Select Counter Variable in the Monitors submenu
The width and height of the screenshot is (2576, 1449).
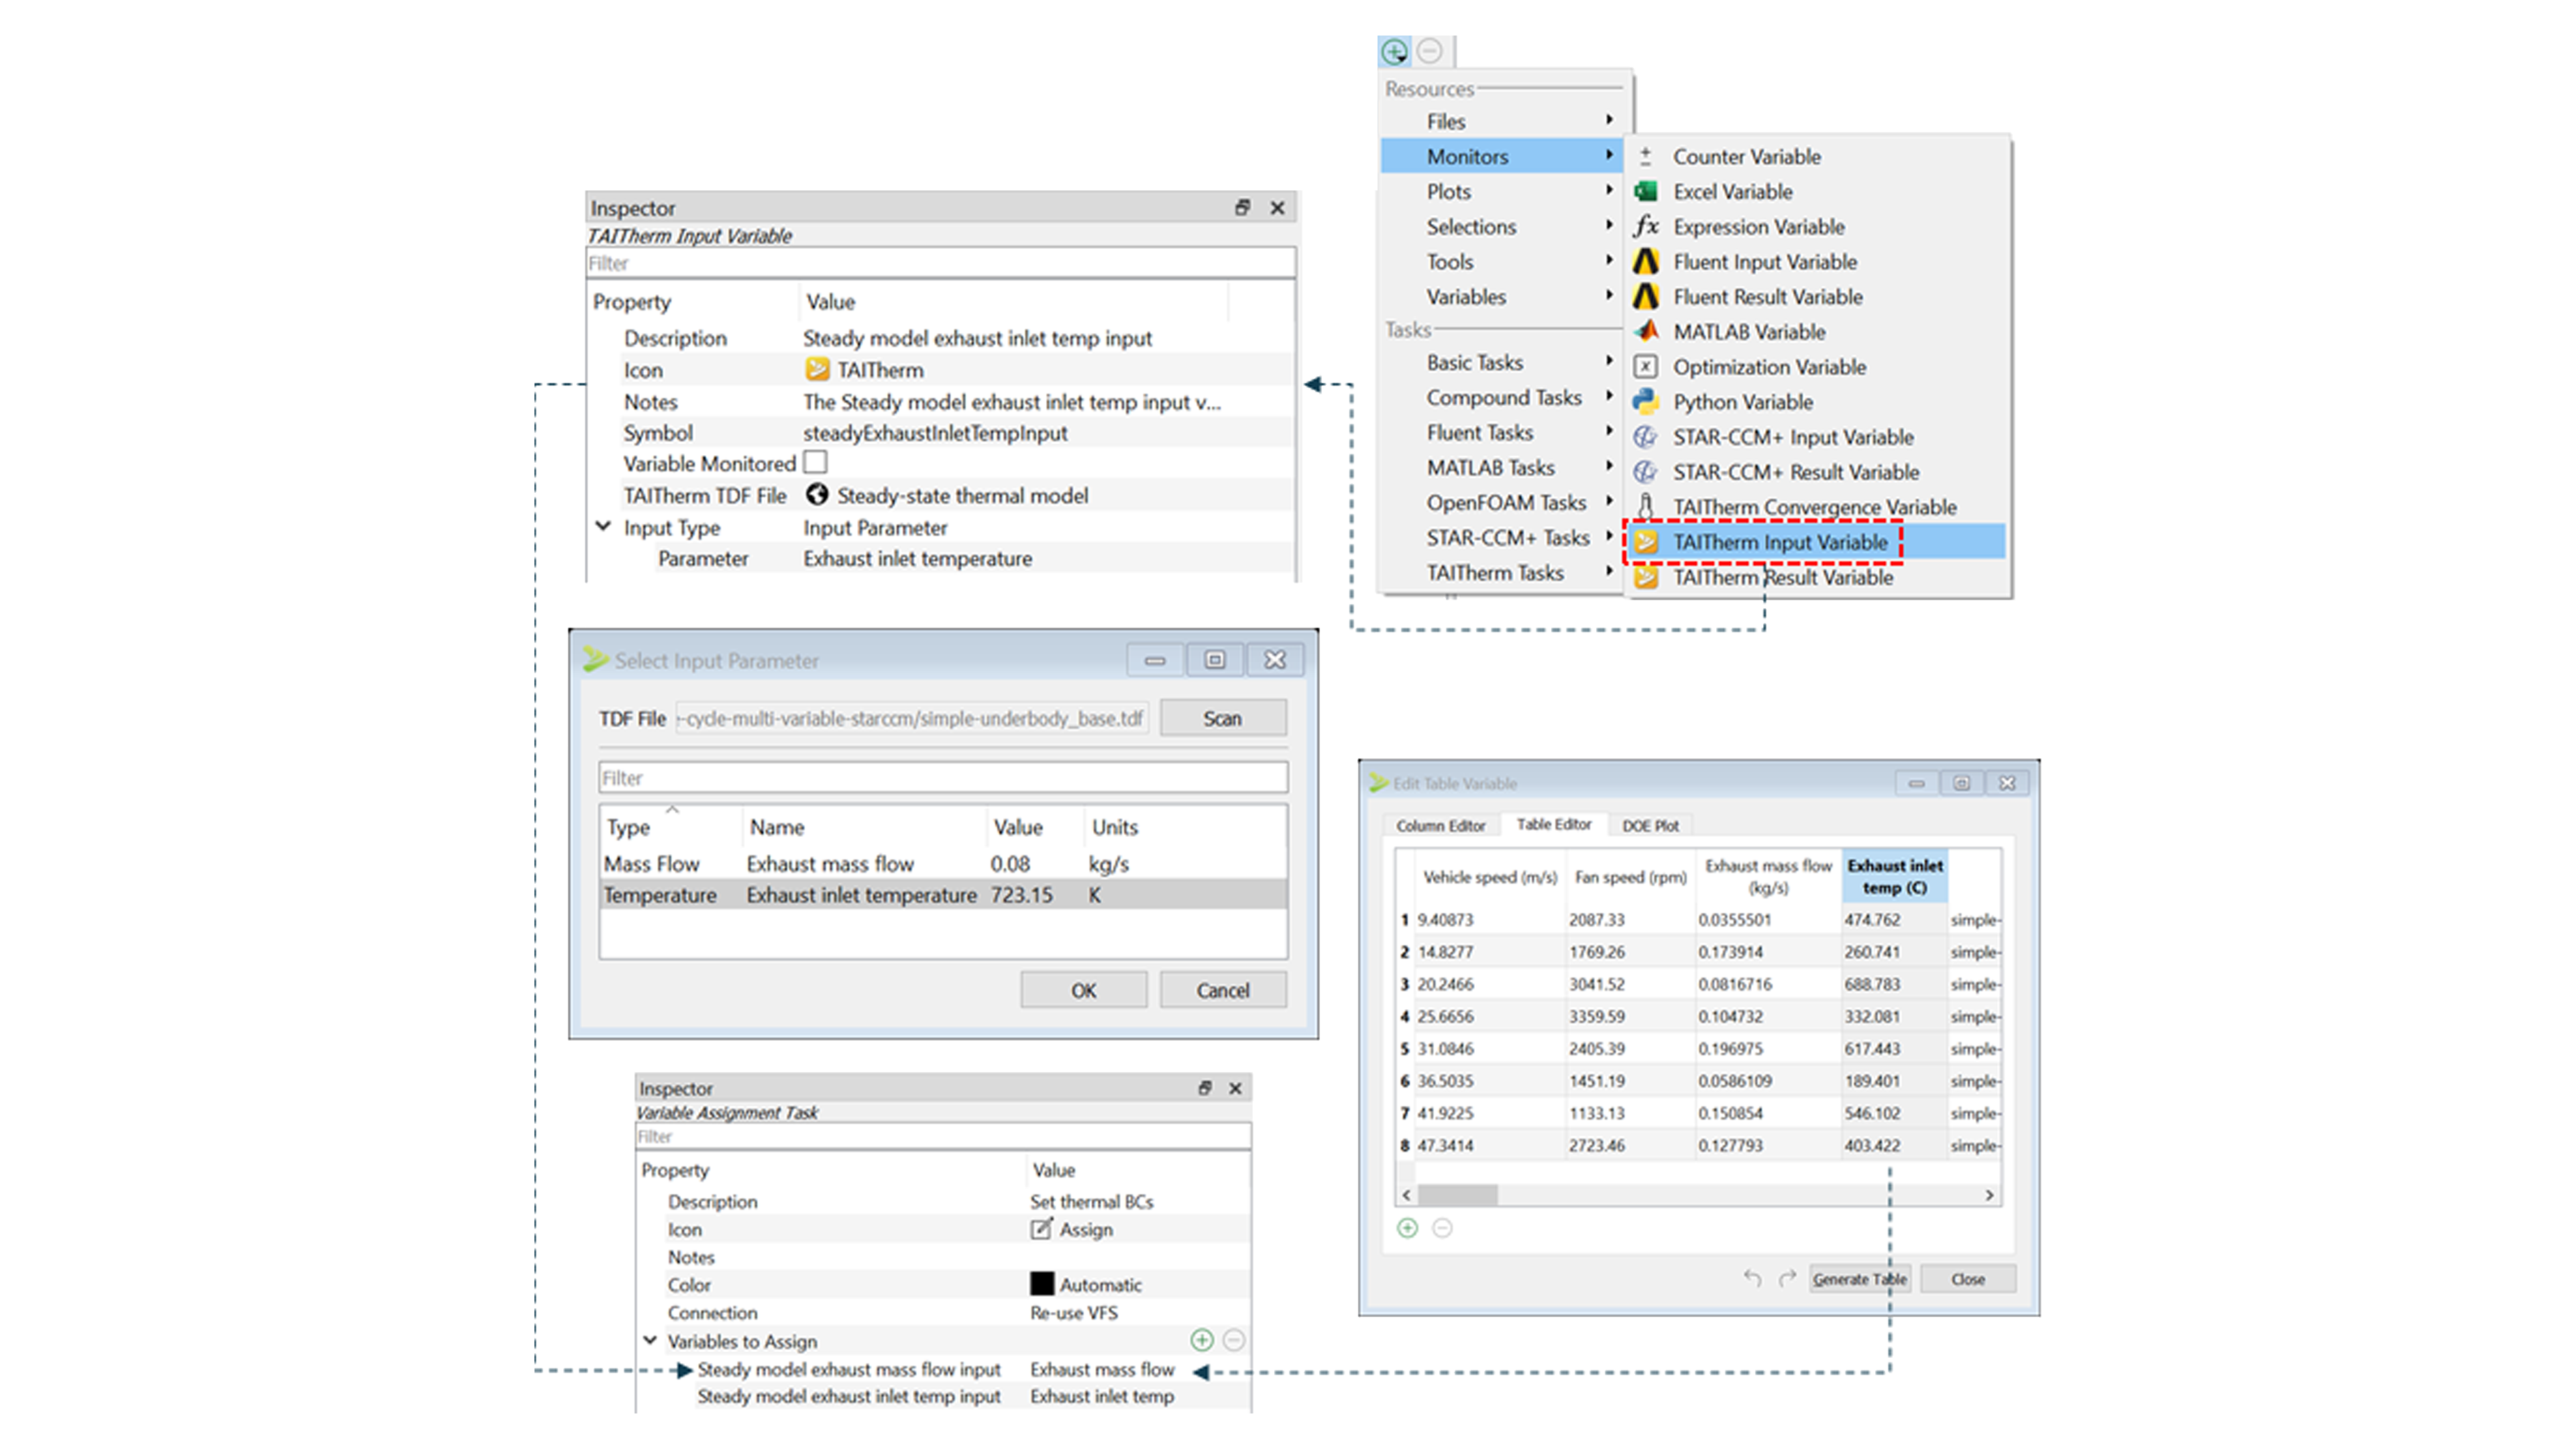point(1746,157)
